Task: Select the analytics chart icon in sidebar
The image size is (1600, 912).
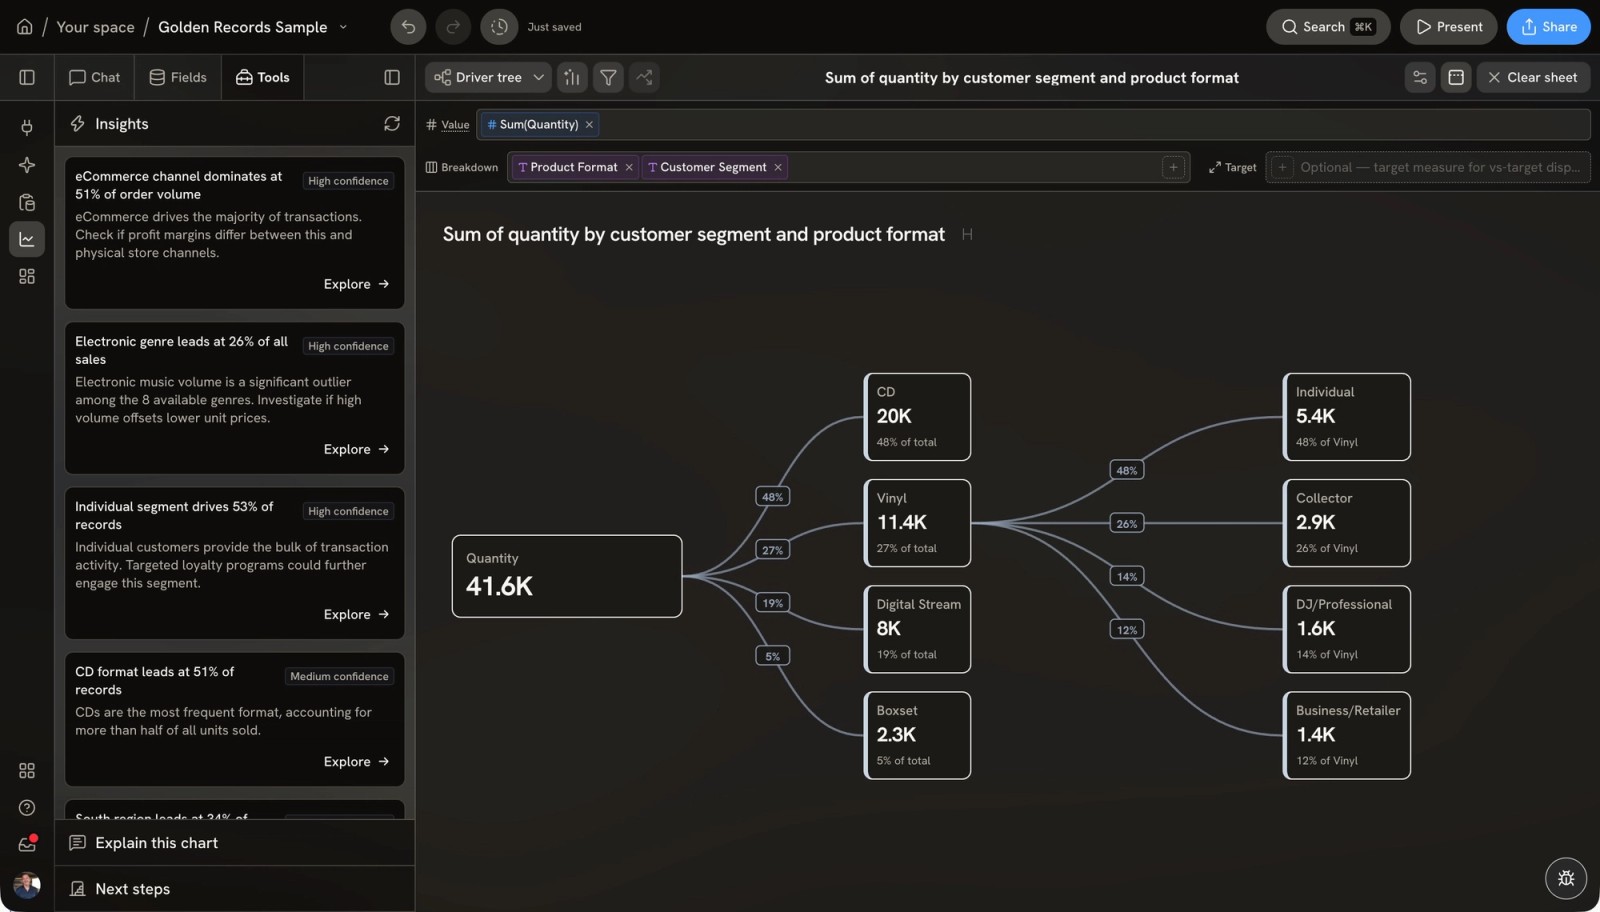Action: [27, 239]
